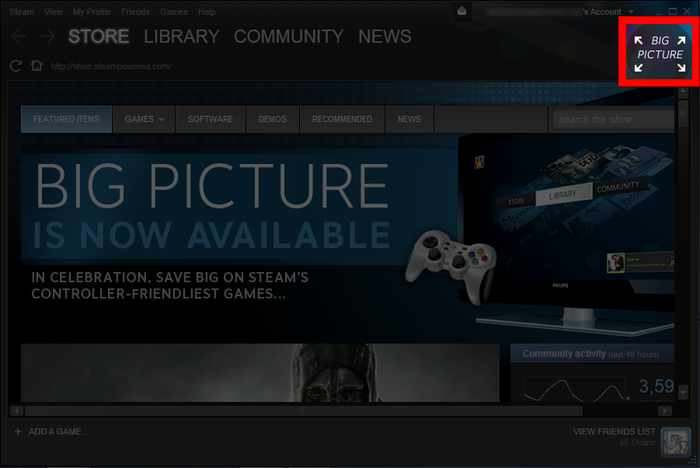700x468 pixels.
Task: Open the Recommended store tab
Action: pos(342,119)
